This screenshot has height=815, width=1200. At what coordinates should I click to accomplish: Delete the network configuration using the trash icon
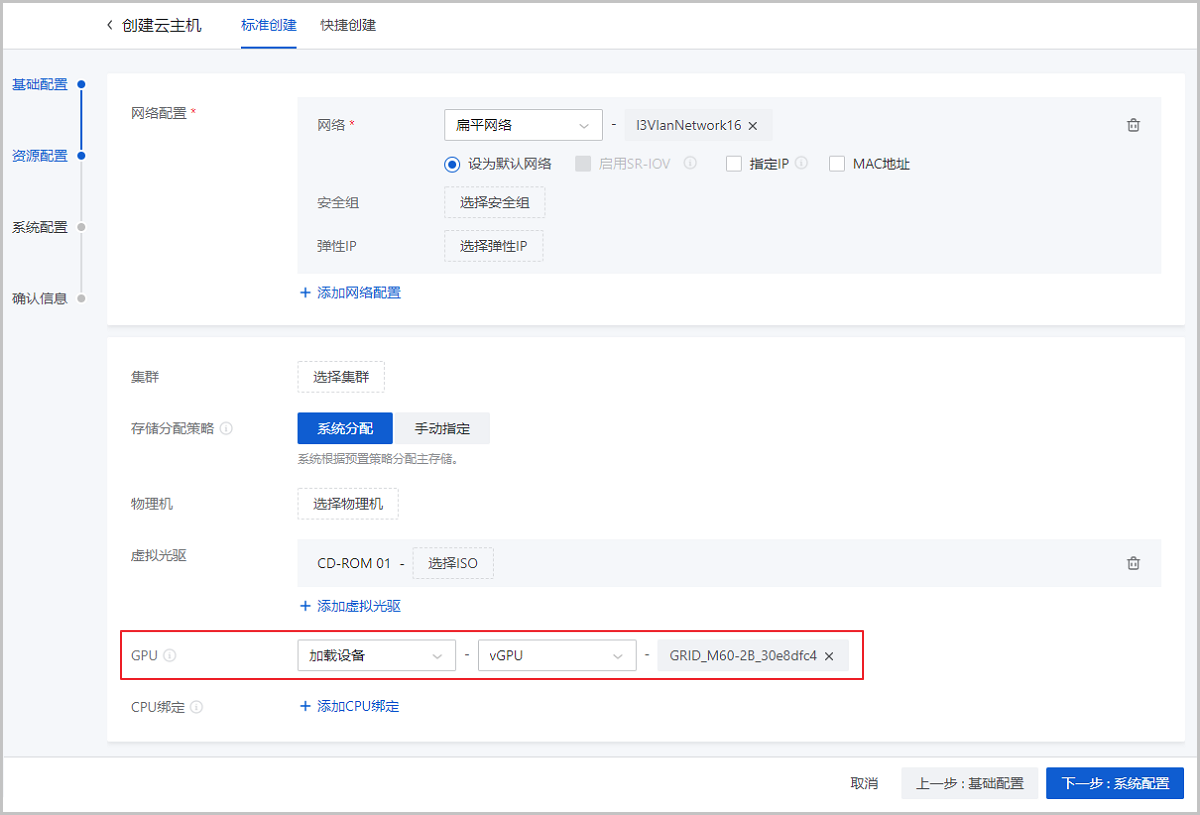(1133, 125)
